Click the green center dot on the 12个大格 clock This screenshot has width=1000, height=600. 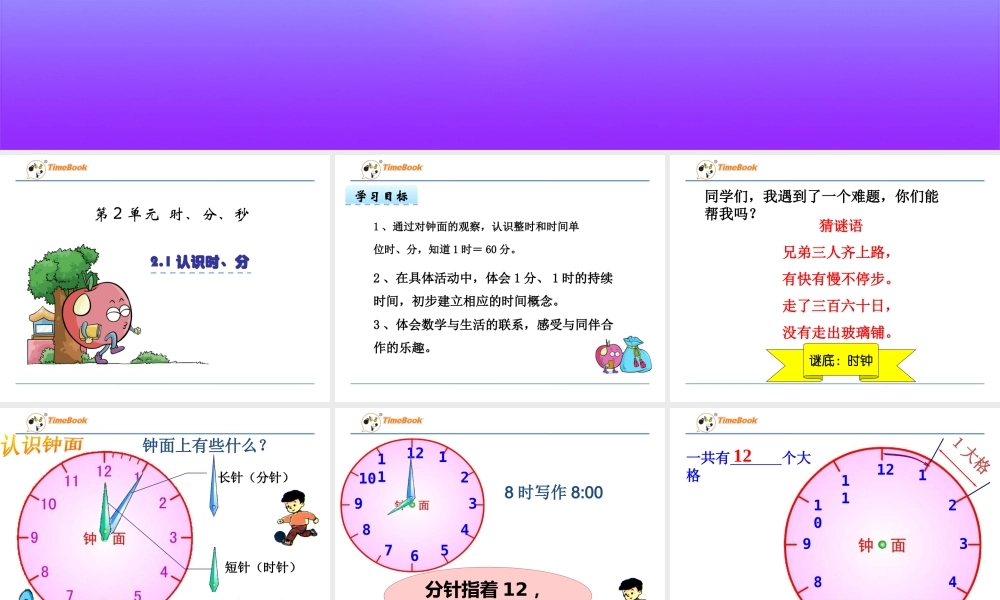(882, 545)
